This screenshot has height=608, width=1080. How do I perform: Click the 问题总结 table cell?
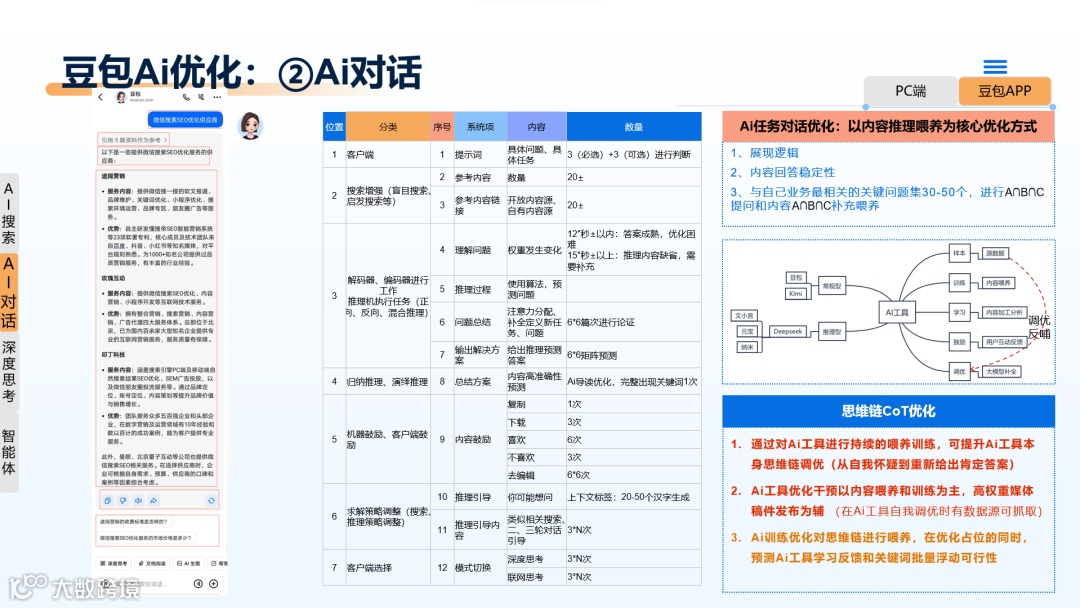[x=480, y=322]
